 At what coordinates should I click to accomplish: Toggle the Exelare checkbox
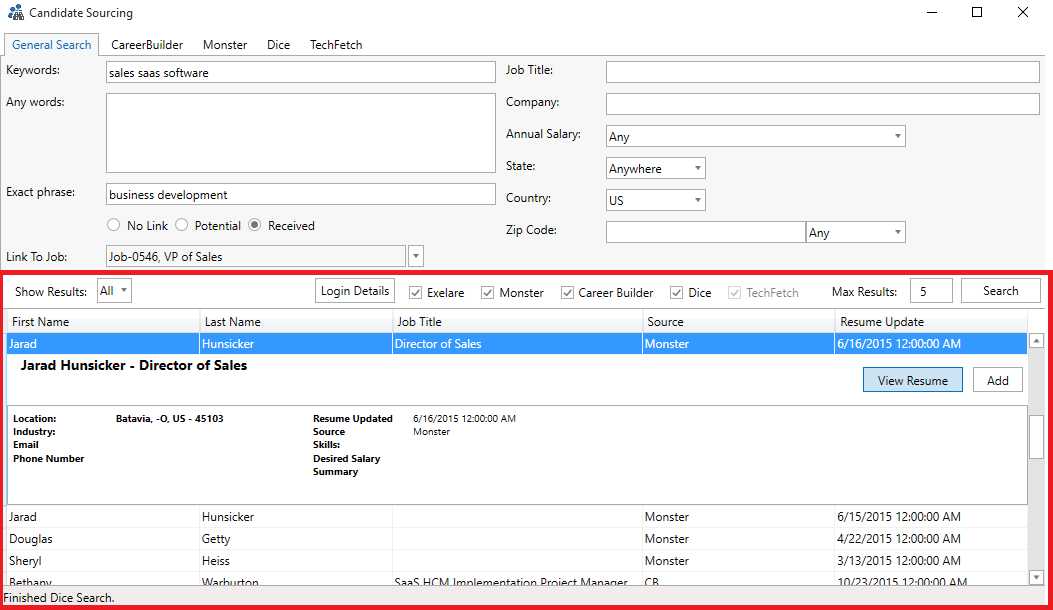click(x=415, y=292)
